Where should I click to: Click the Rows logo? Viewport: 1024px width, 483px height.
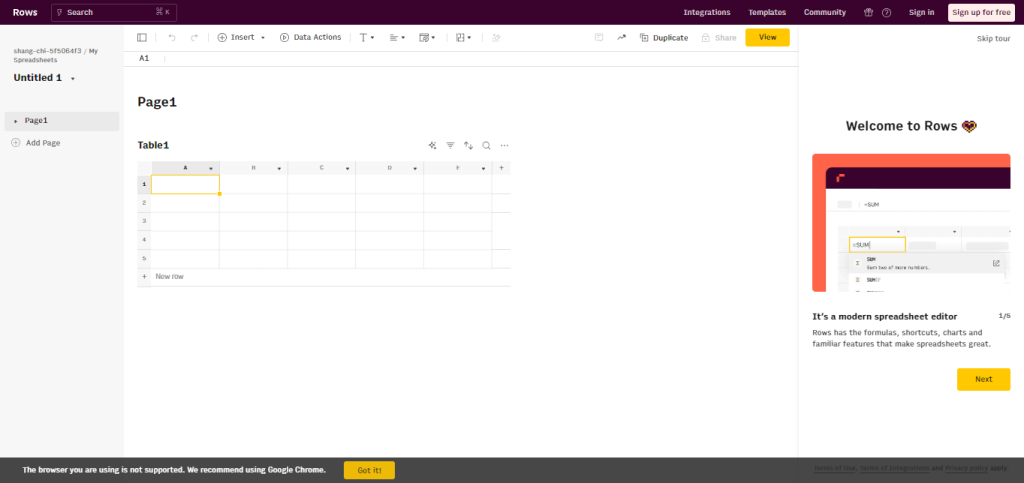point(25,12)
